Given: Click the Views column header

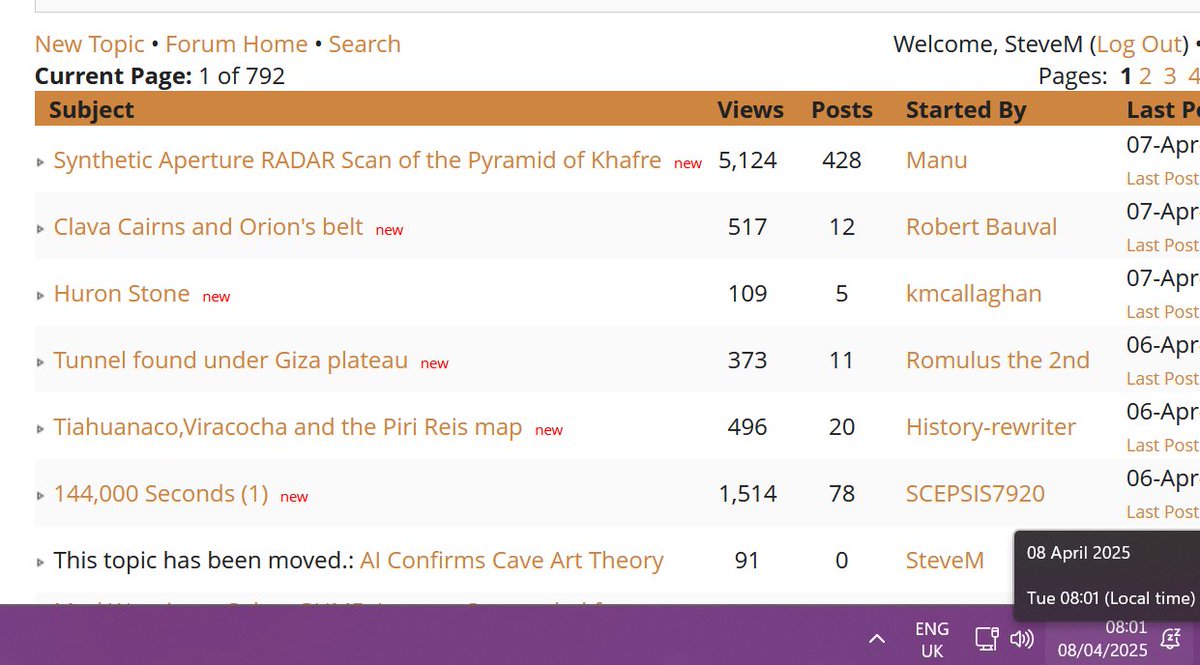Looking at the screenshot, I should 750,110.
